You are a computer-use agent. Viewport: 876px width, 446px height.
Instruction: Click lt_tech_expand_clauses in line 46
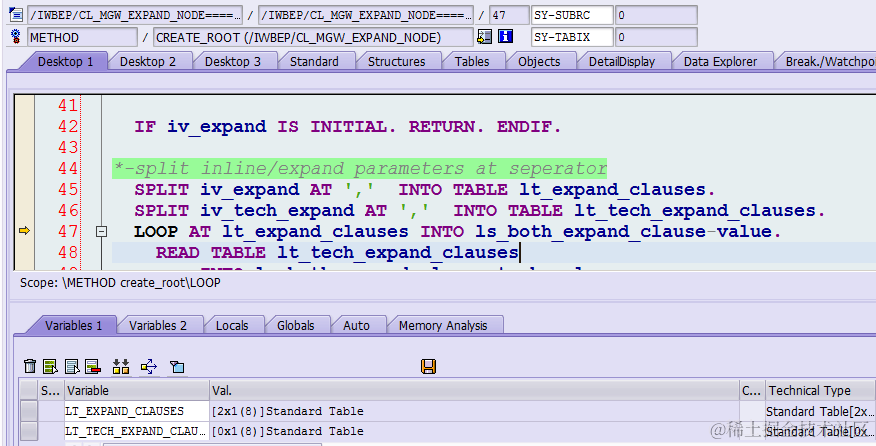pyautogui.click(x=694, y=211)
